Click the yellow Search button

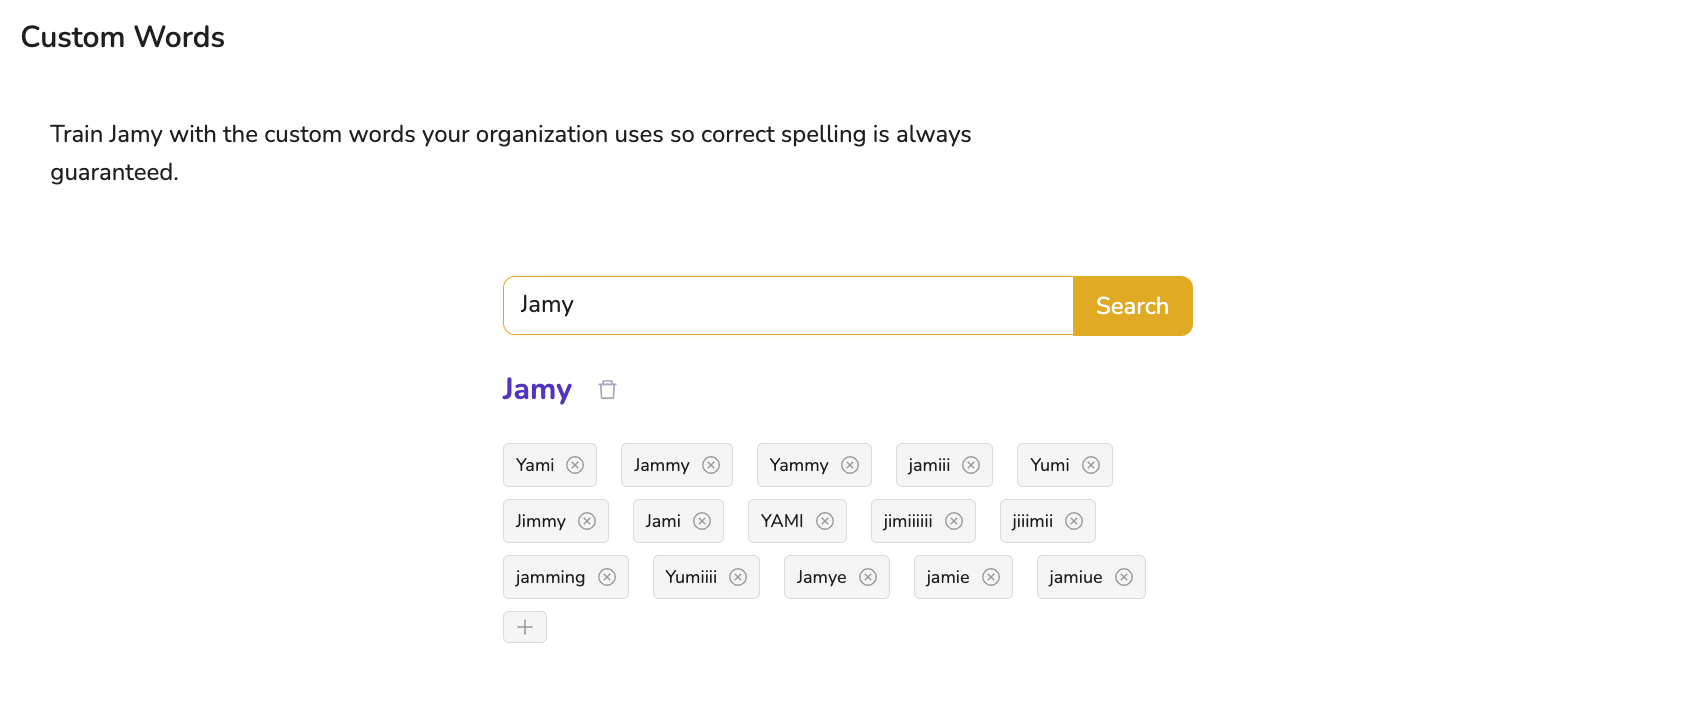pos(1132,306)
